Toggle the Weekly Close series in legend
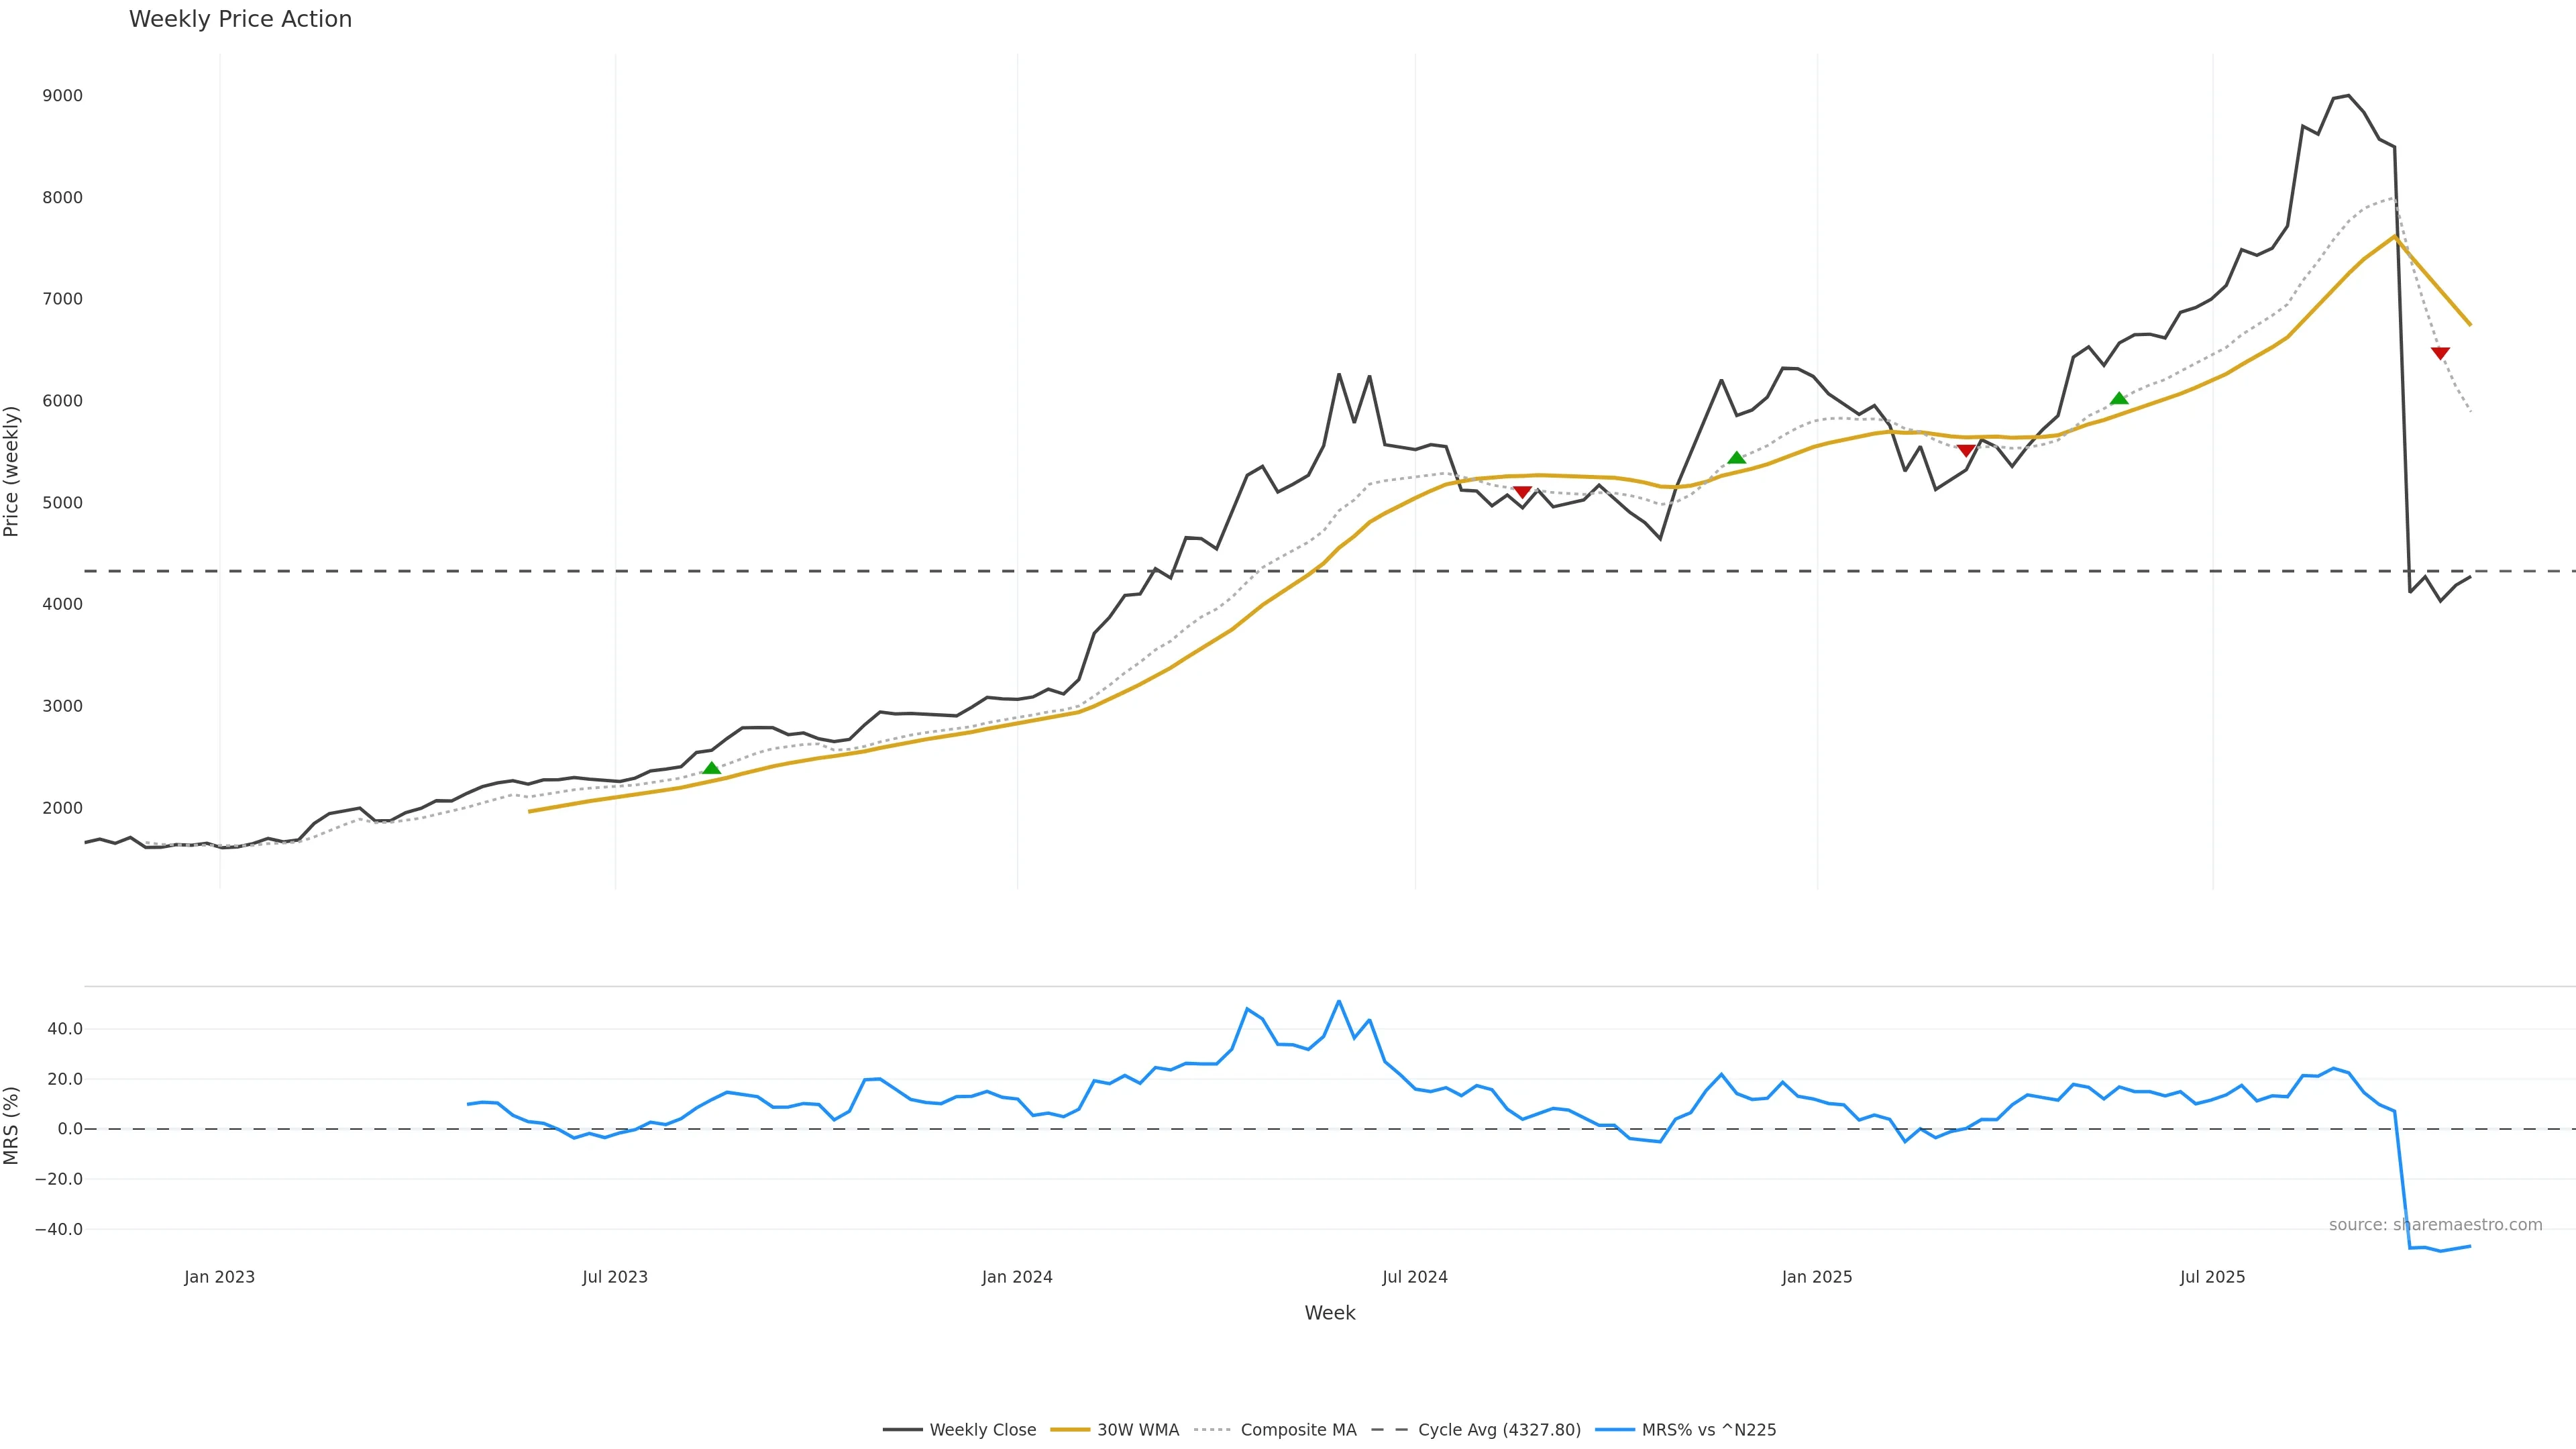The width and height of the screenshot is (2576, 1449). (x=982, y=1430)
